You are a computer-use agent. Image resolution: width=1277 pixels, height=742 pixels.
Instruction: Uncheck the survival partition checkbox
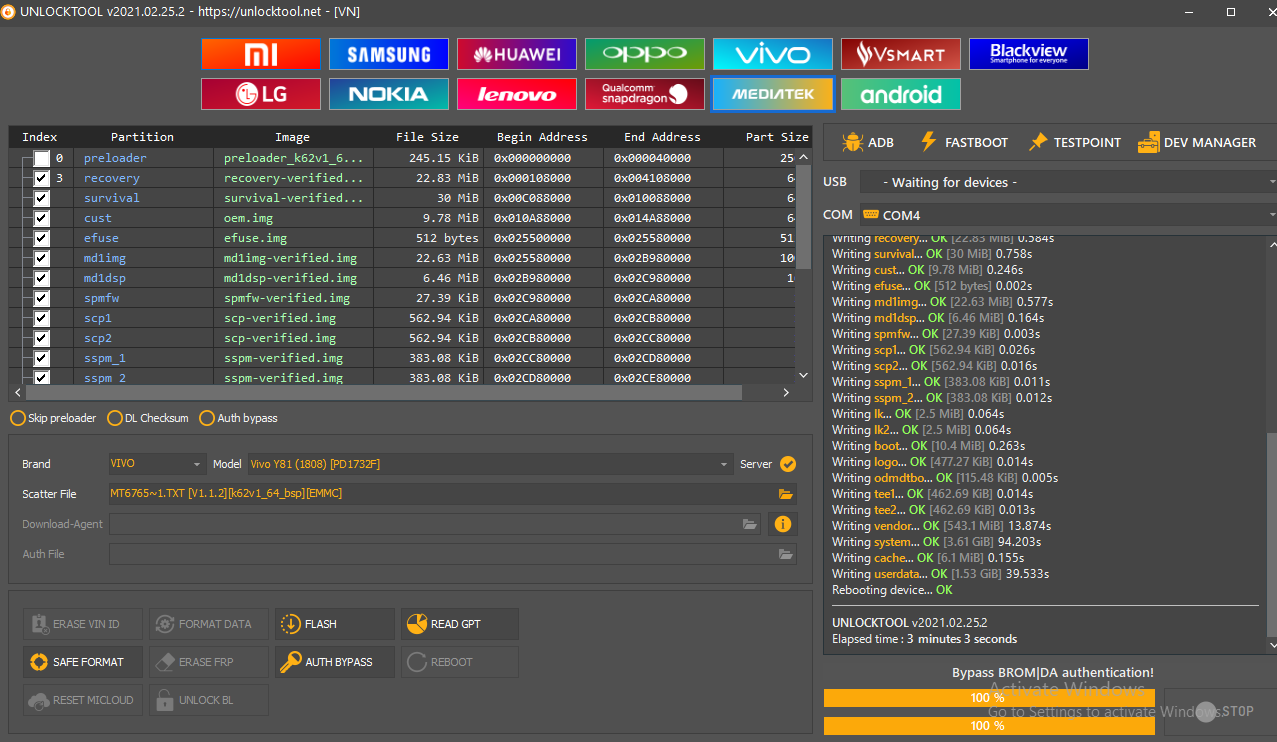click(41, 198)
